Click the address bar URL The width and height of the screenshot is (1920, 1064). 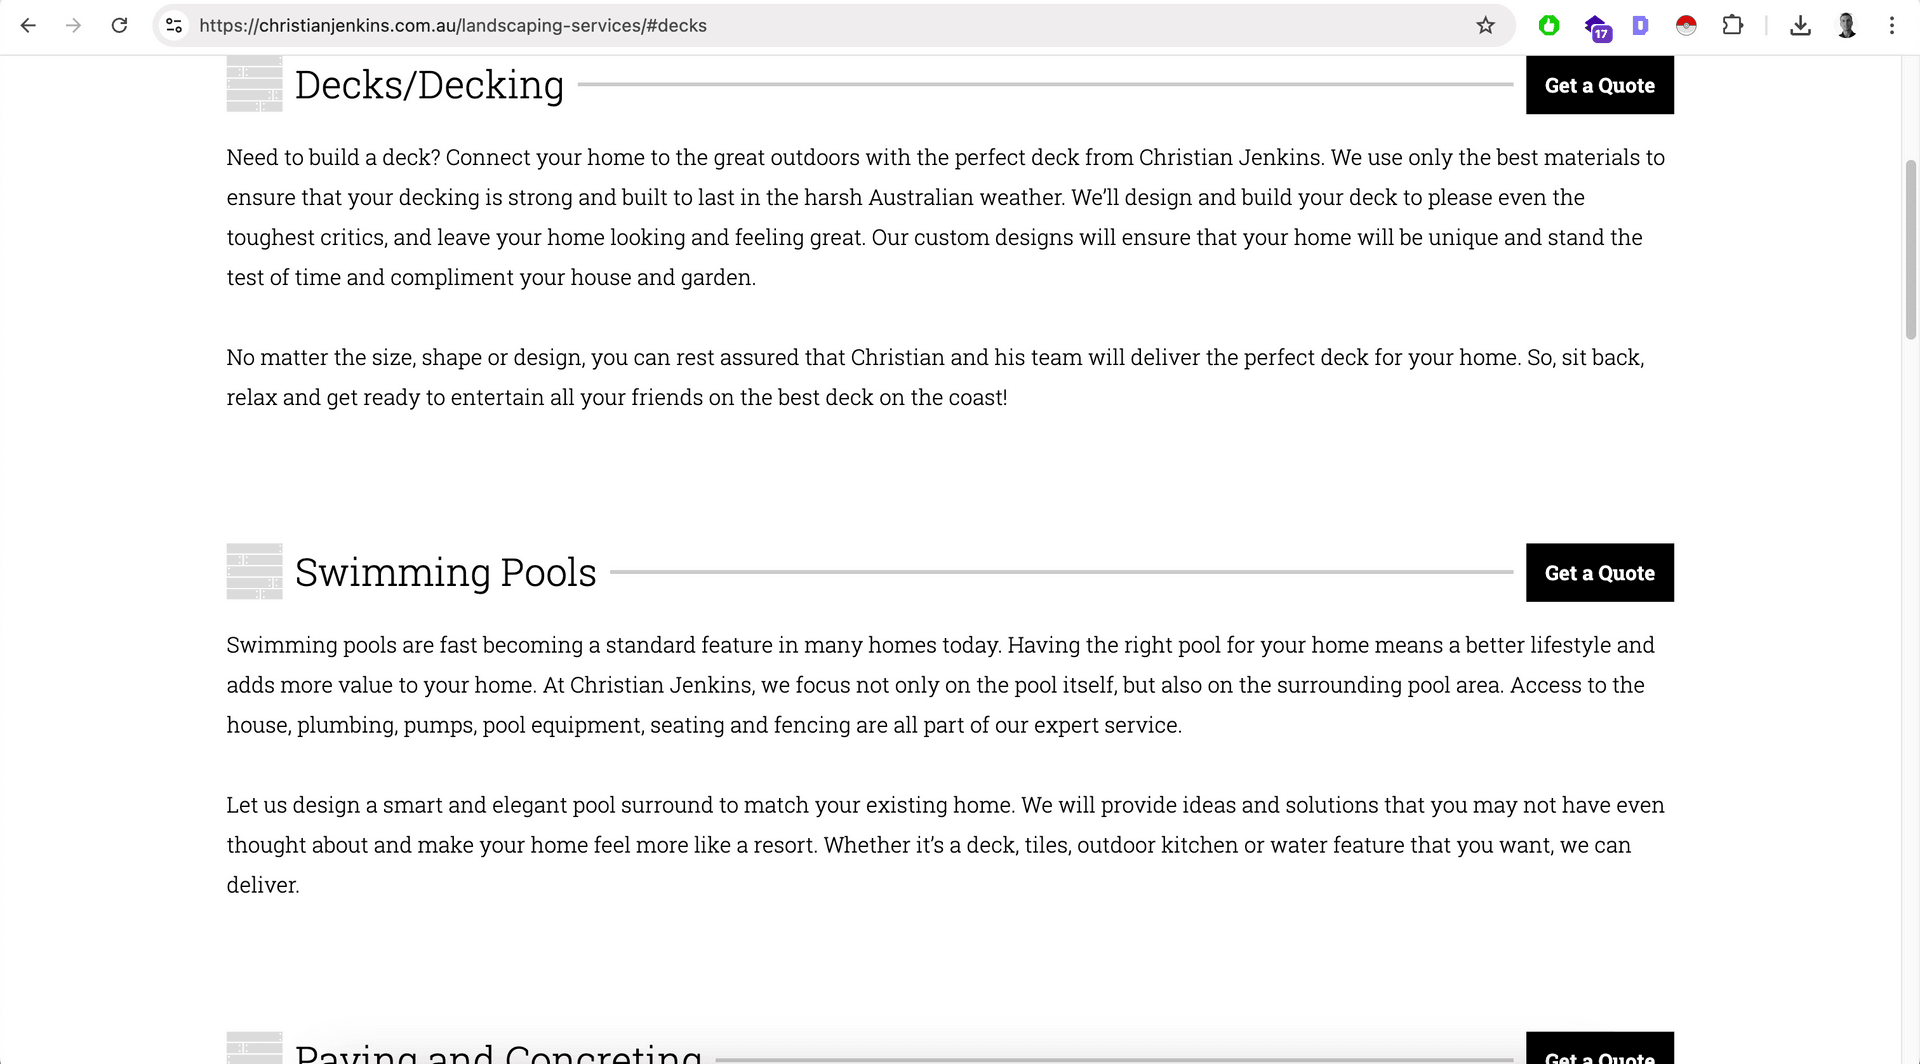coord(452,26)
